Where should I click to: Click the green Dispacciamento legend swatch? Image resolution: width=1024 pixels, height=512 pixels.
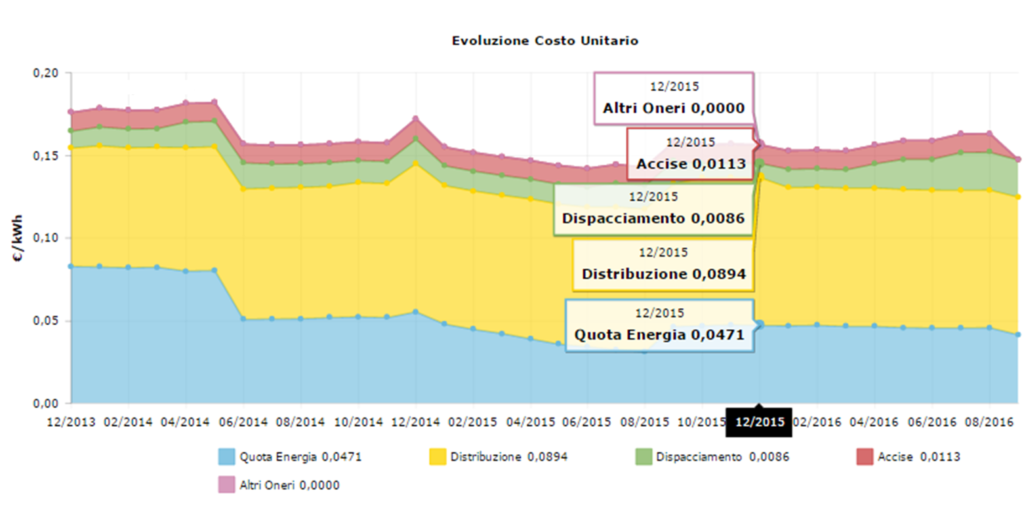[643, 457]
